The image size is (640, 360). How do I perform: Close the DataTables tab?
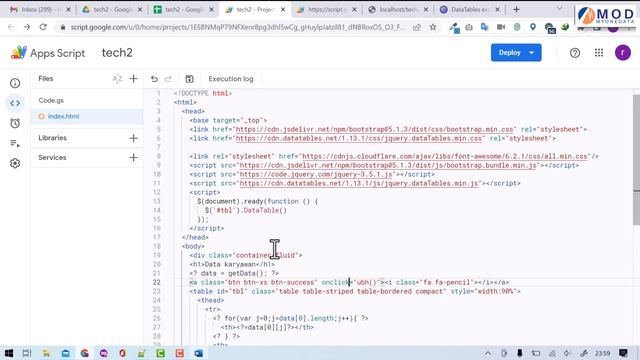[x=498, y=9]
